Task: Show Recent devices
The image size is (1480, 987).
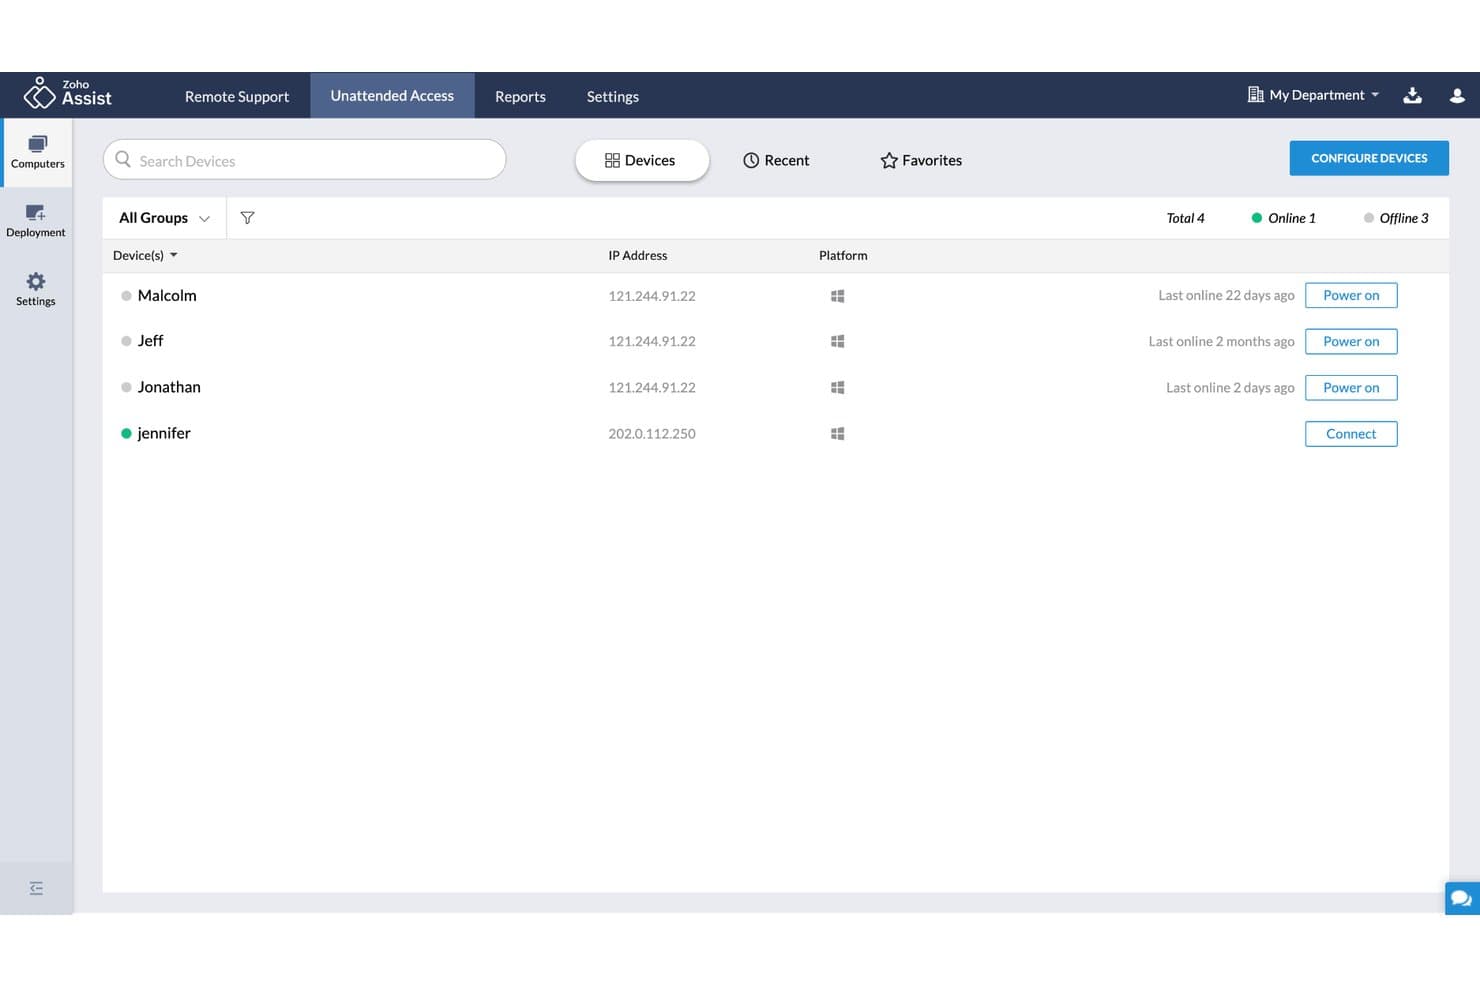Action: [776, 160]
